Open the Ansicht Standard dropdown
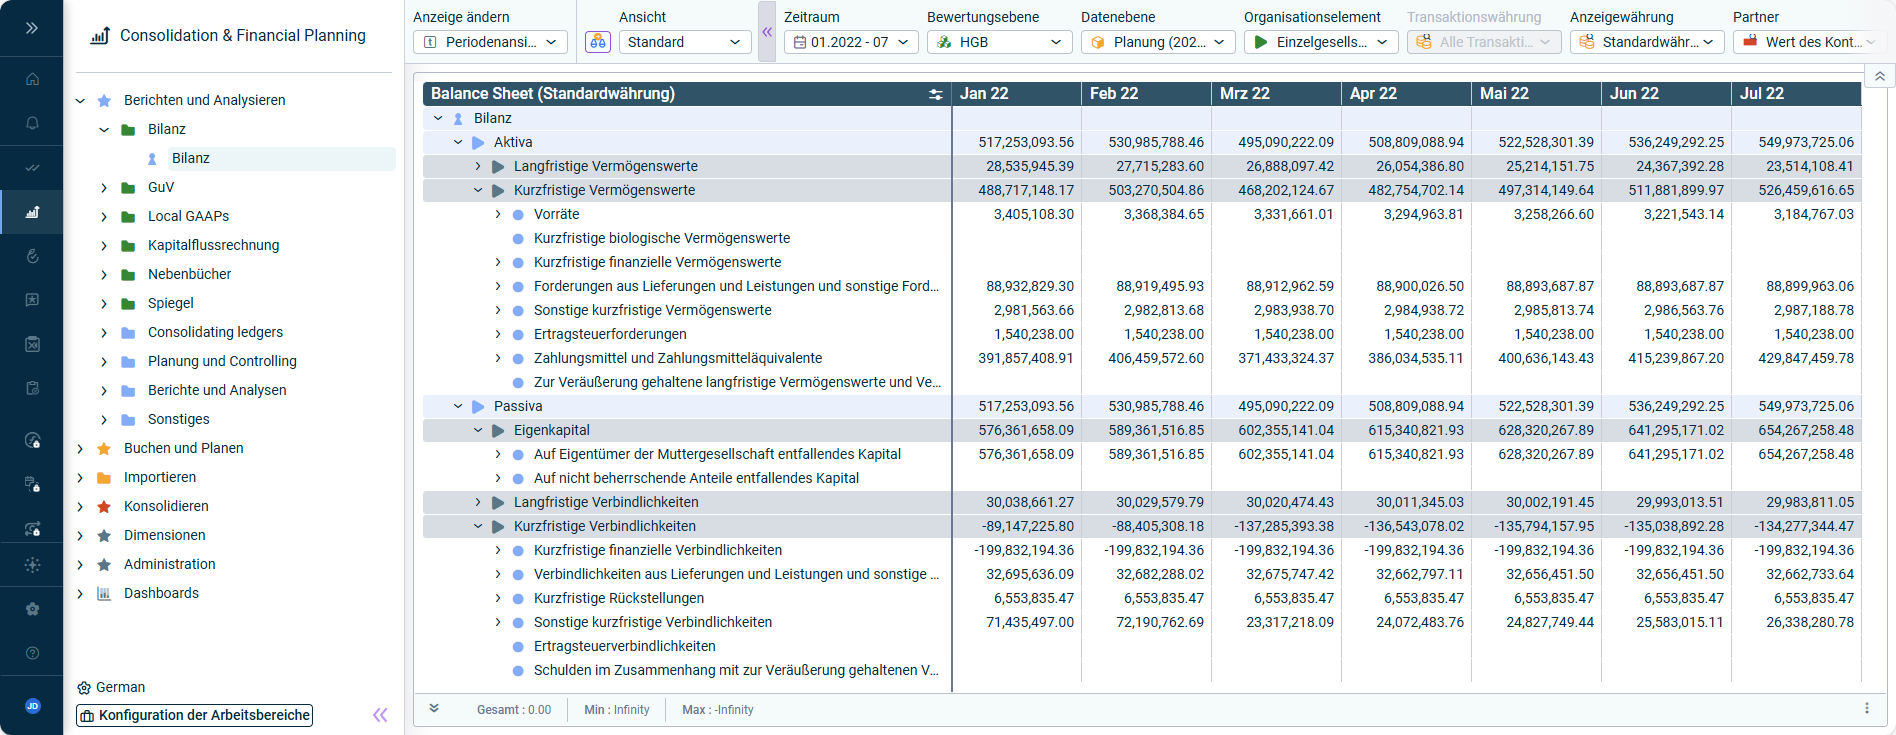1896x735 pixels. tap(685, 42)
